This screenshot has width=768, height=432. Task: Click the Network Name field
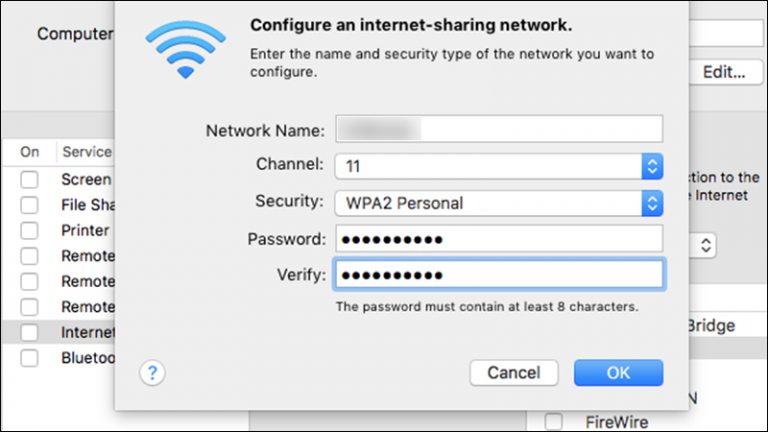click(498, 130)
